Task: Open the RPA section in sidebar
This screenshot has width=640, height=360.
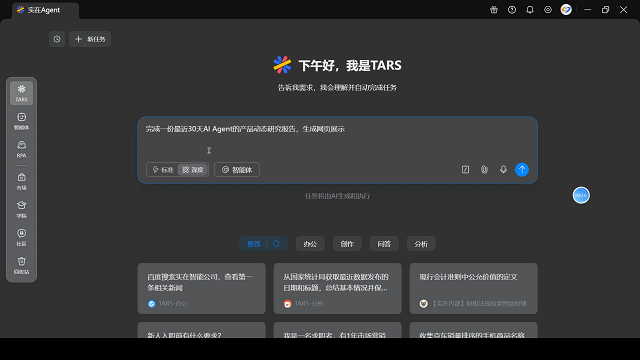Action: point(21,149)
